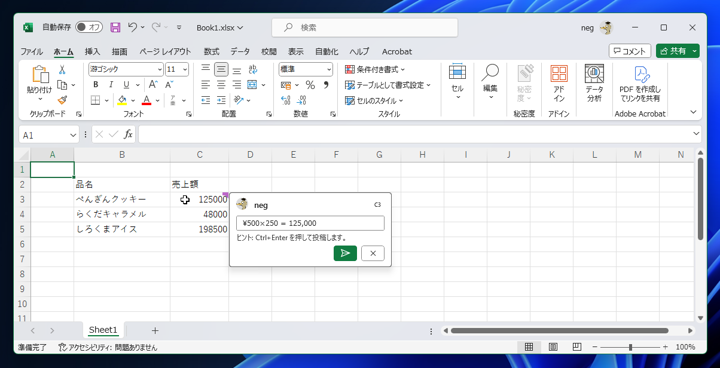Click the Top Align icon

point(206,69)
